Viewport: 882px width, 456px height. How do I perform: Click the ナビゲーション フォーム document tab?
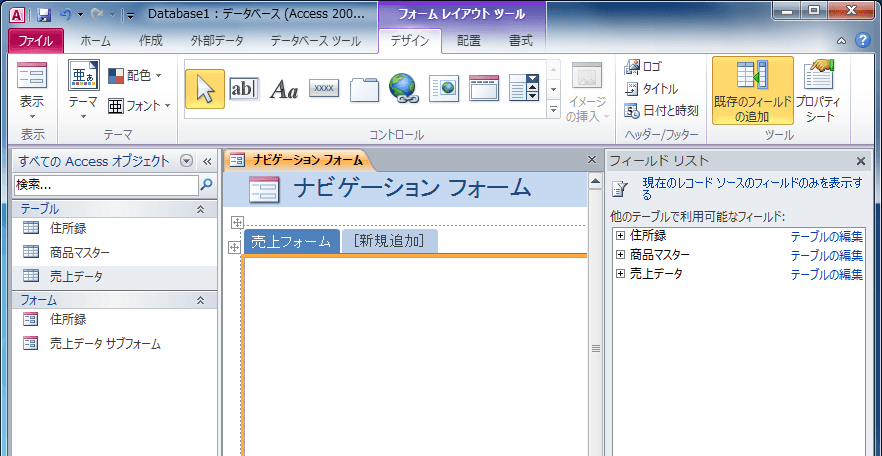click(x=298, y=160)
